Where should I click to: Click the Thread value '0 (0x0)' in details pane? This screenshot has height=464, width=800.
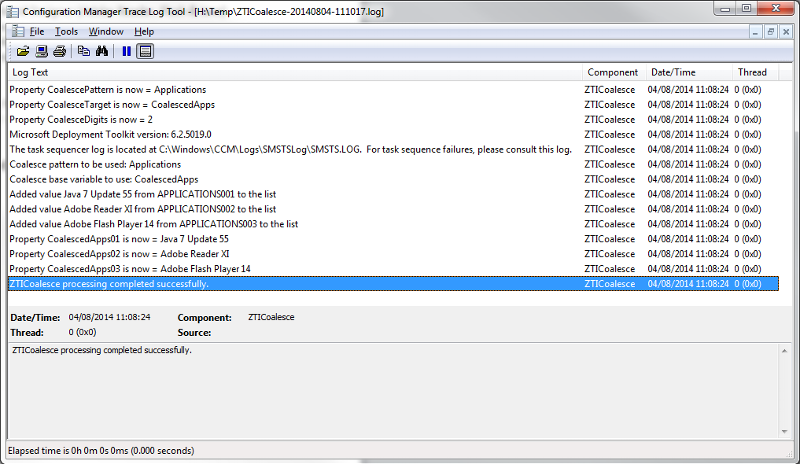point(82,332)
